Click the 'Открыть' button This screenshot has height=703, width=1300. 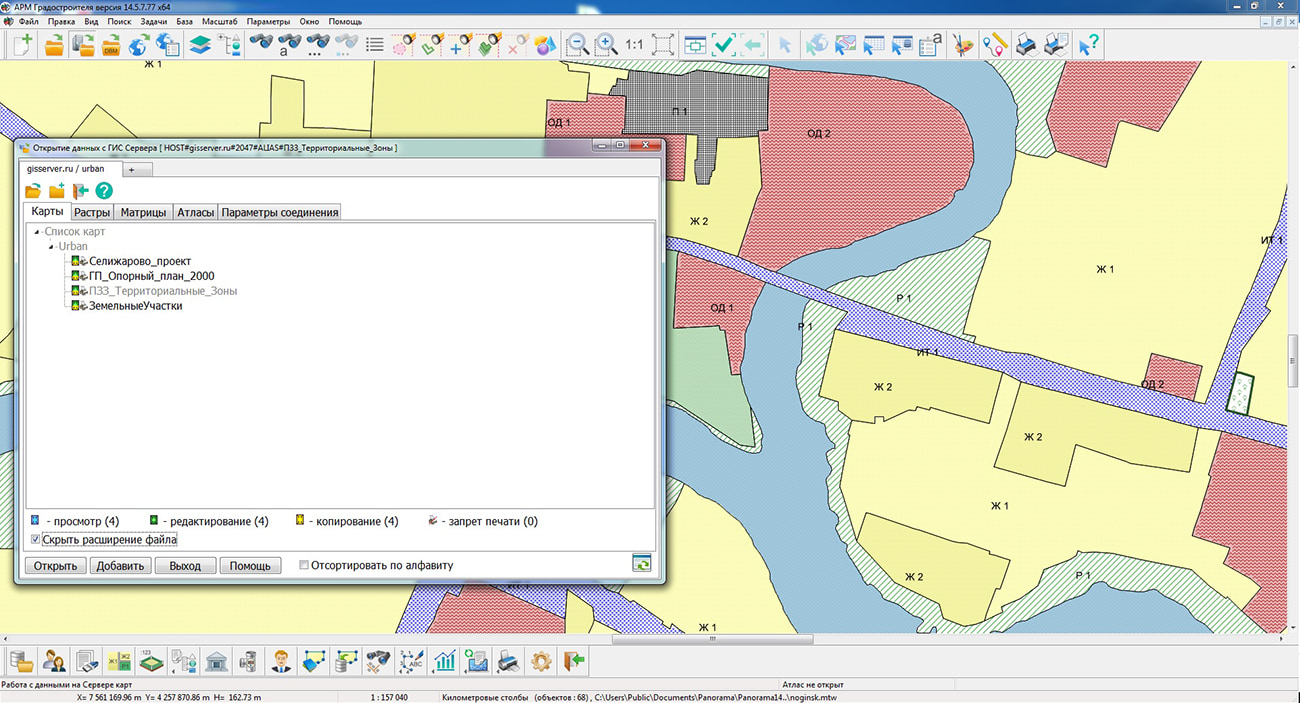pyautogui.click(x=55, y=566)
